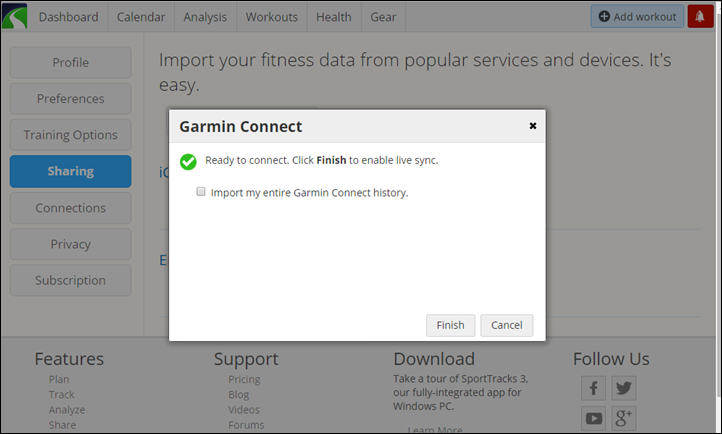Follow the Plan footer link
The width and height of the screenshot is (722, 434).
[59, 379]
